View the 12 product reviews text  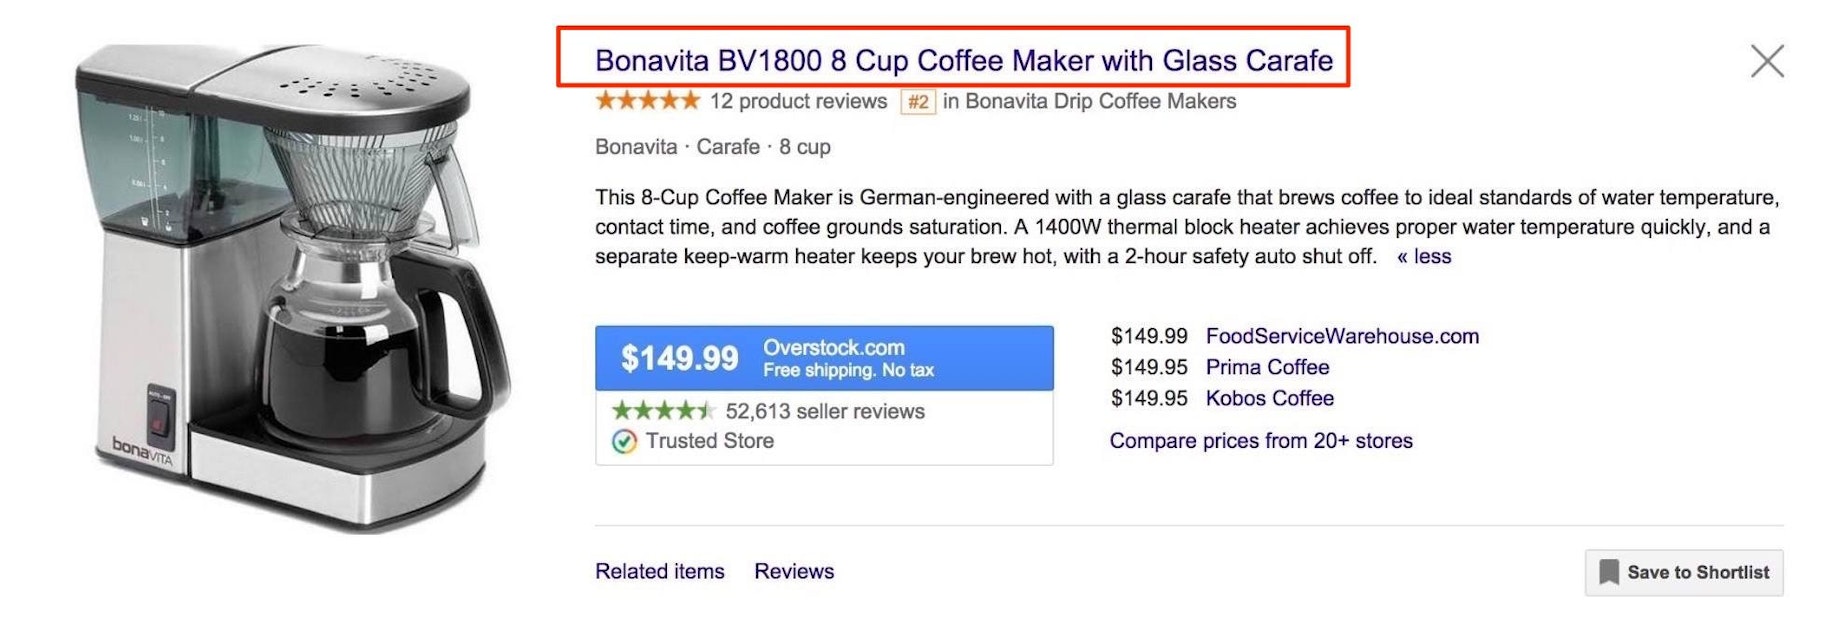pos(798,101)
